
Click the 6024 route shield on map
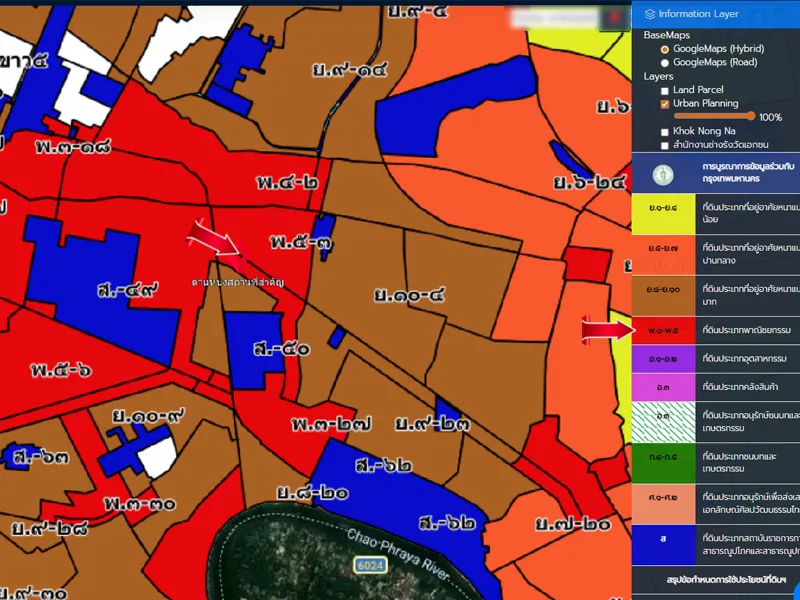point(370,567)
